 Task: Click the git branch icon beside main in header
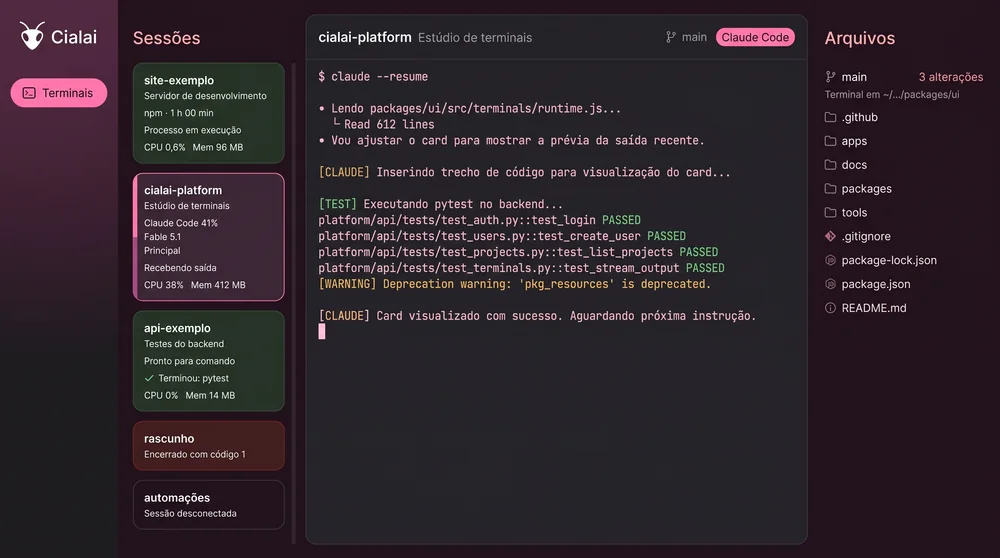tap(671, 37)
